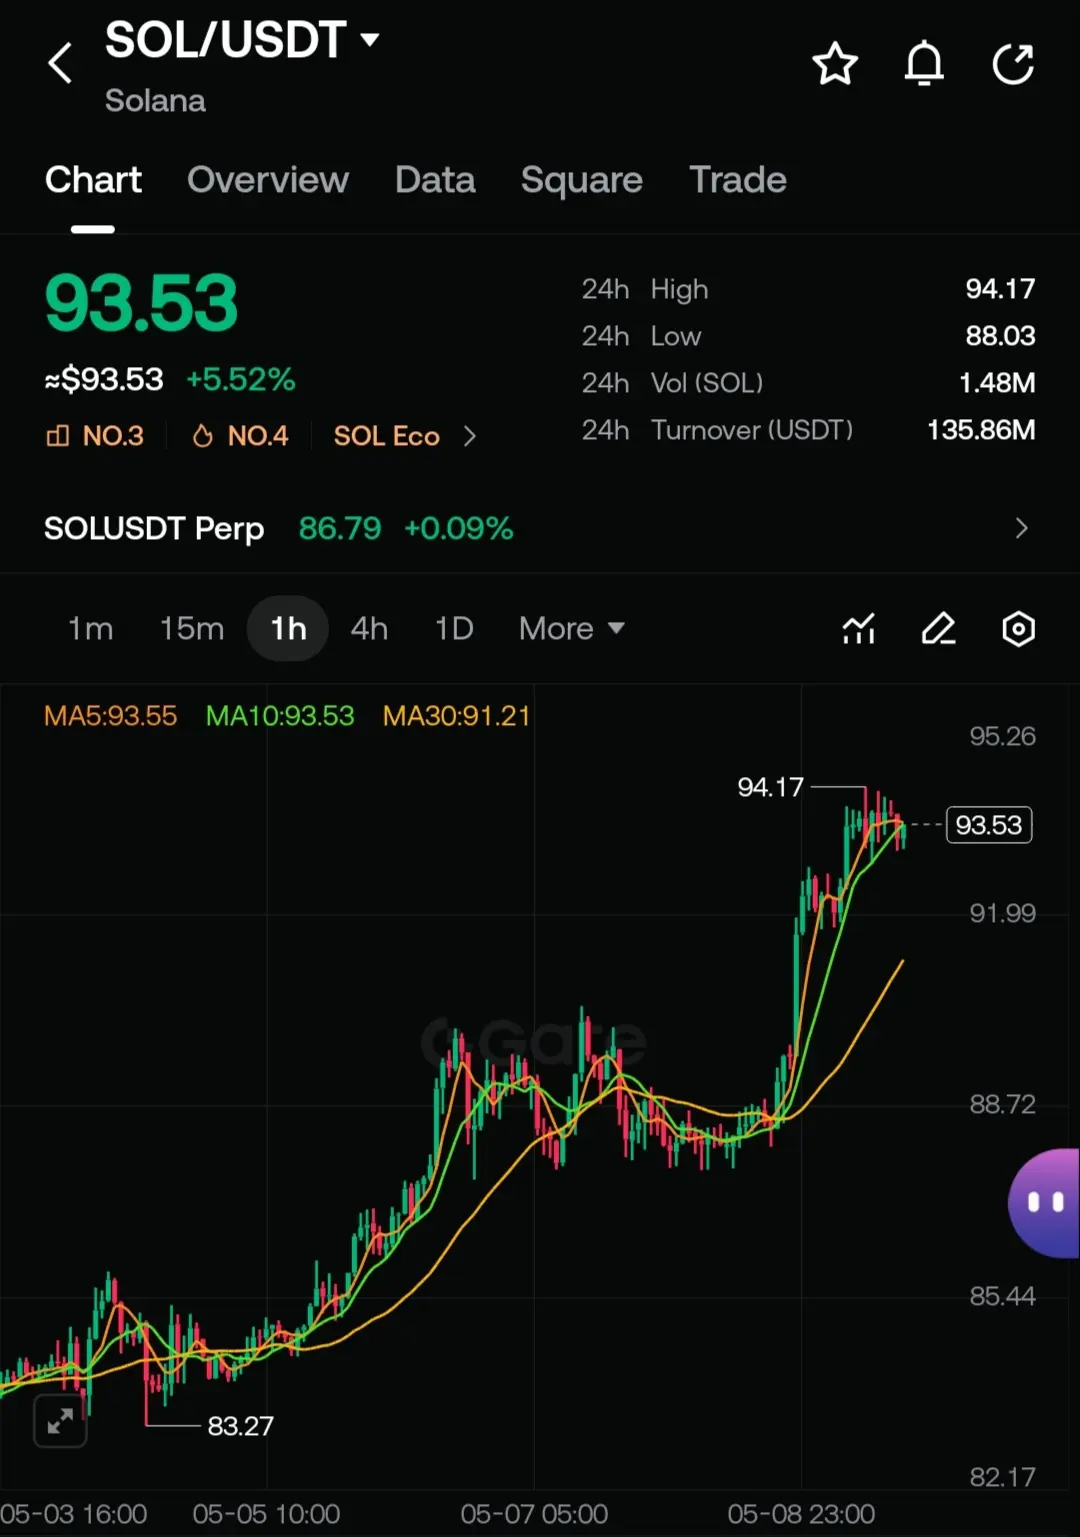The image size is (1080, 1537).
Task: Open the NO.3 ranking badge
Action: coord(95,436)
